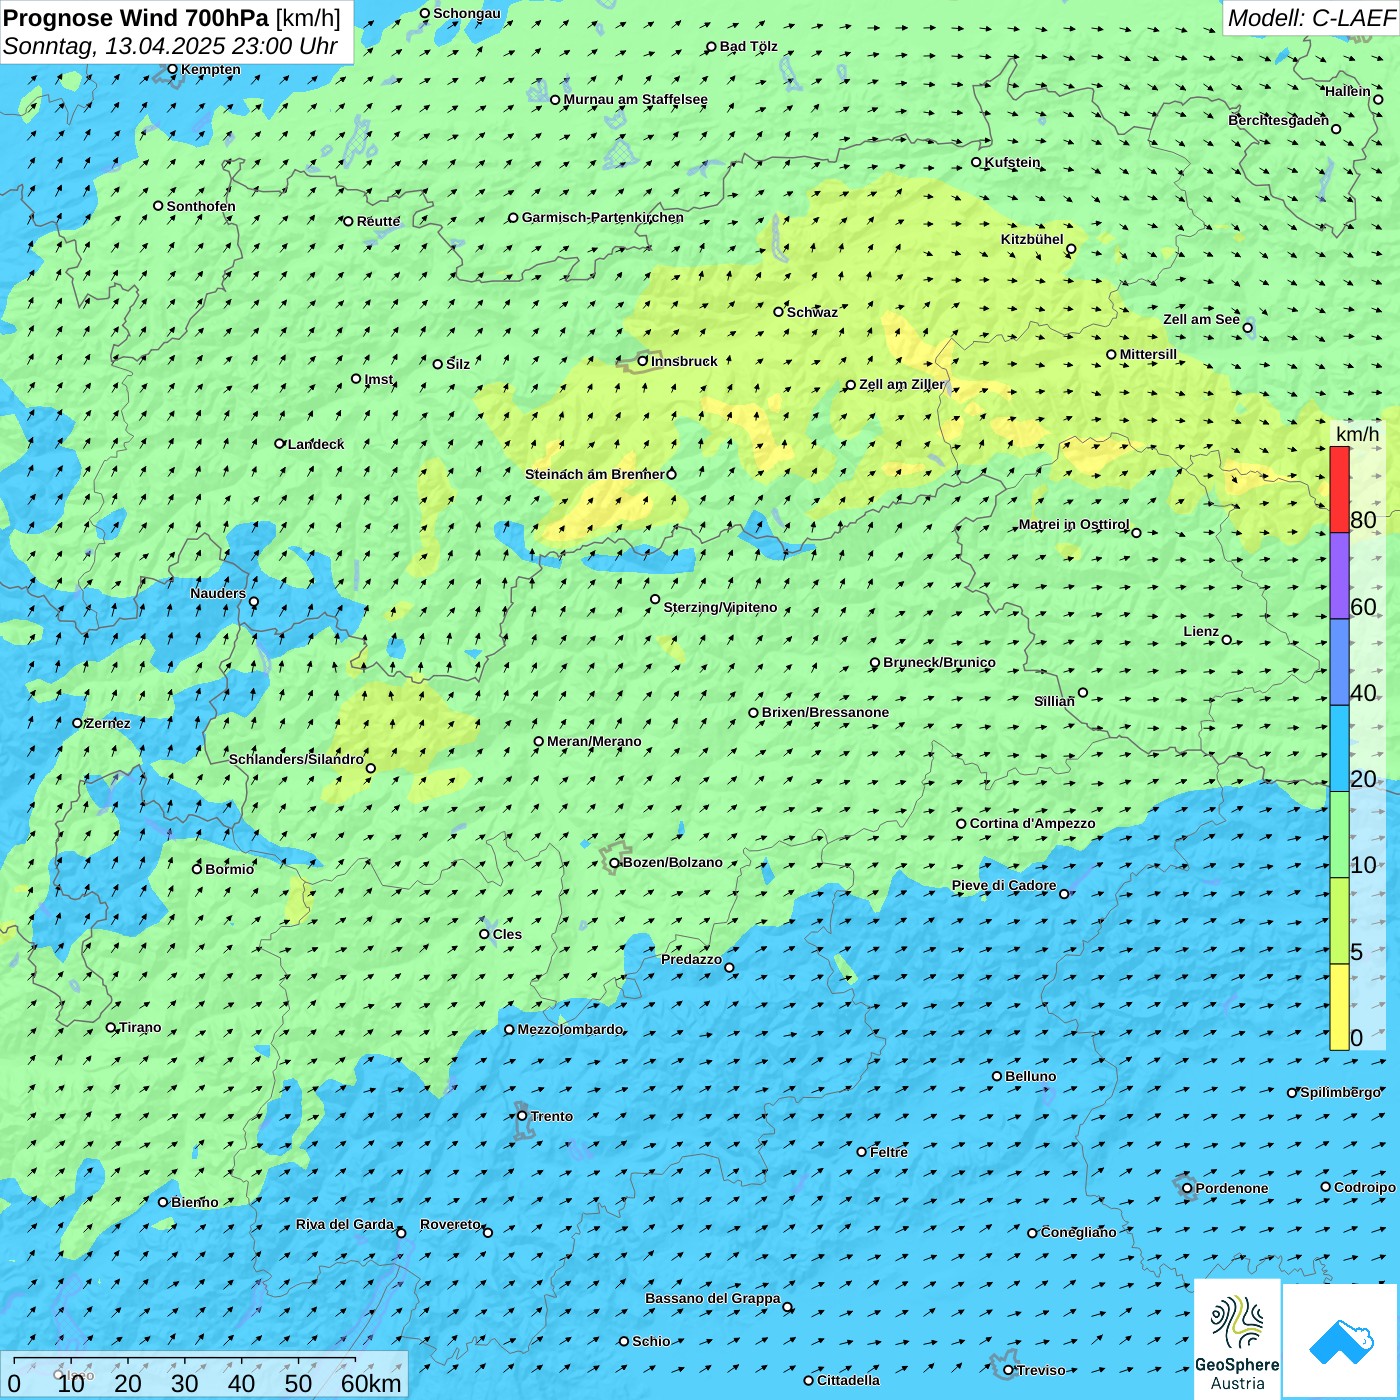The height and width of the screenshot is (1400, 1400).
Task: Click the Kempten marker dot
Action: coord(172,70)
